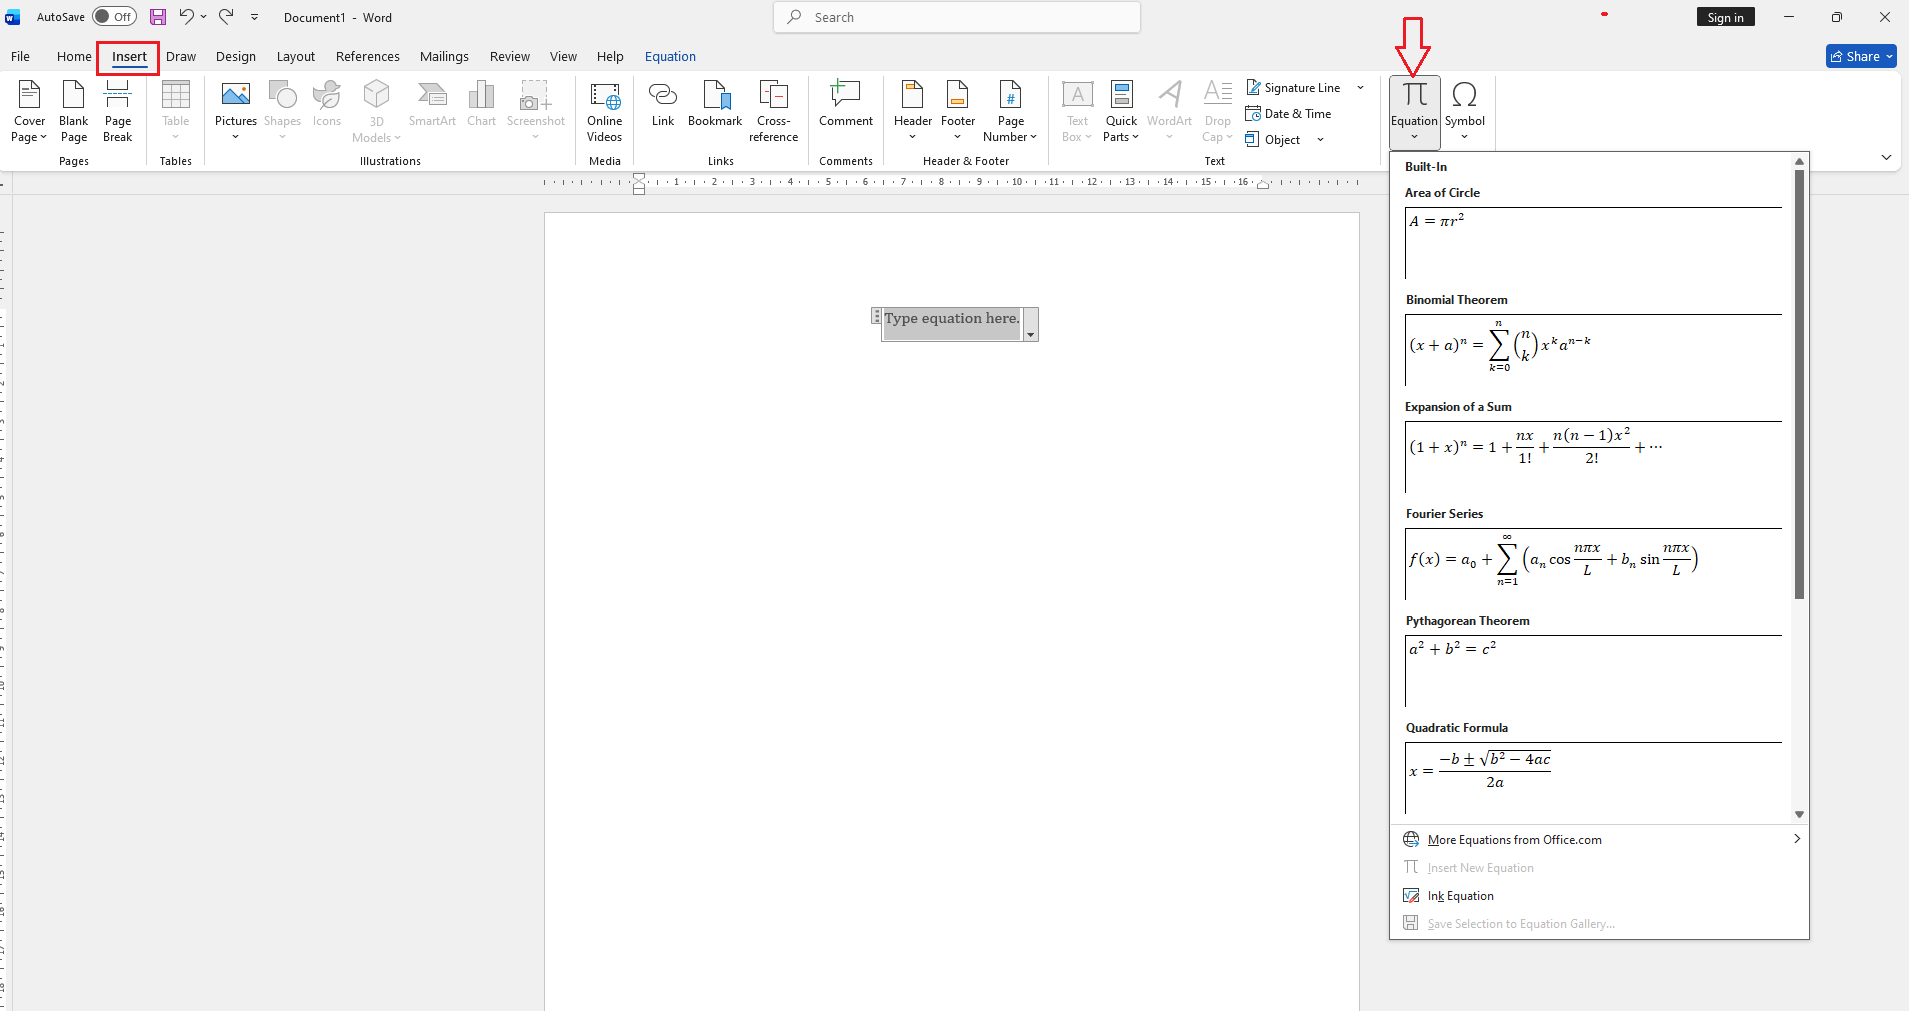
Task: Click the Share button
Action: [x=1860, y=57]
